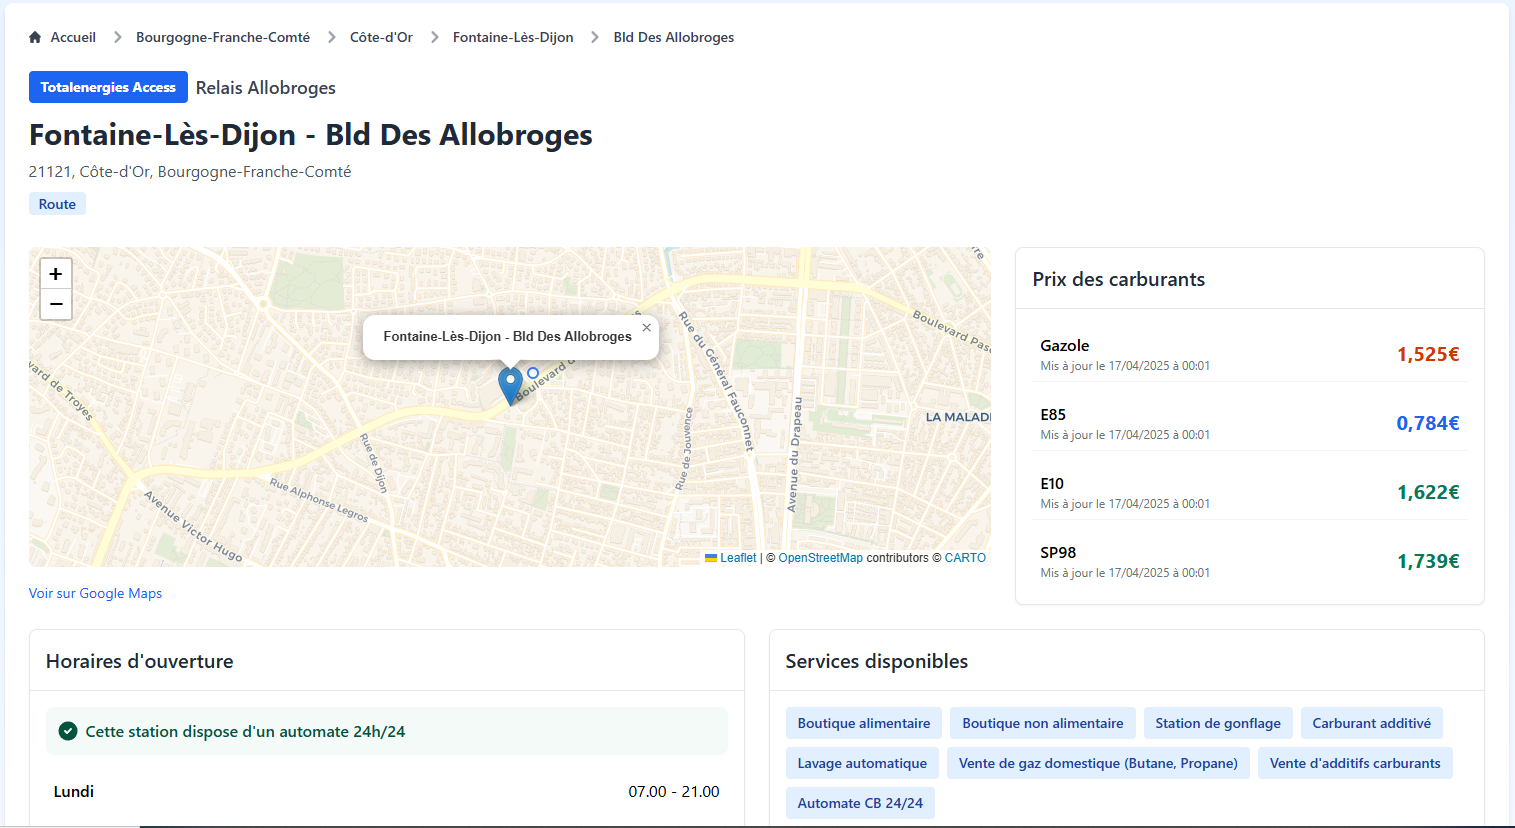1515x828 pixels.
Task: Click the Prix des carburants heading
Action: (x=1118, y=279)
